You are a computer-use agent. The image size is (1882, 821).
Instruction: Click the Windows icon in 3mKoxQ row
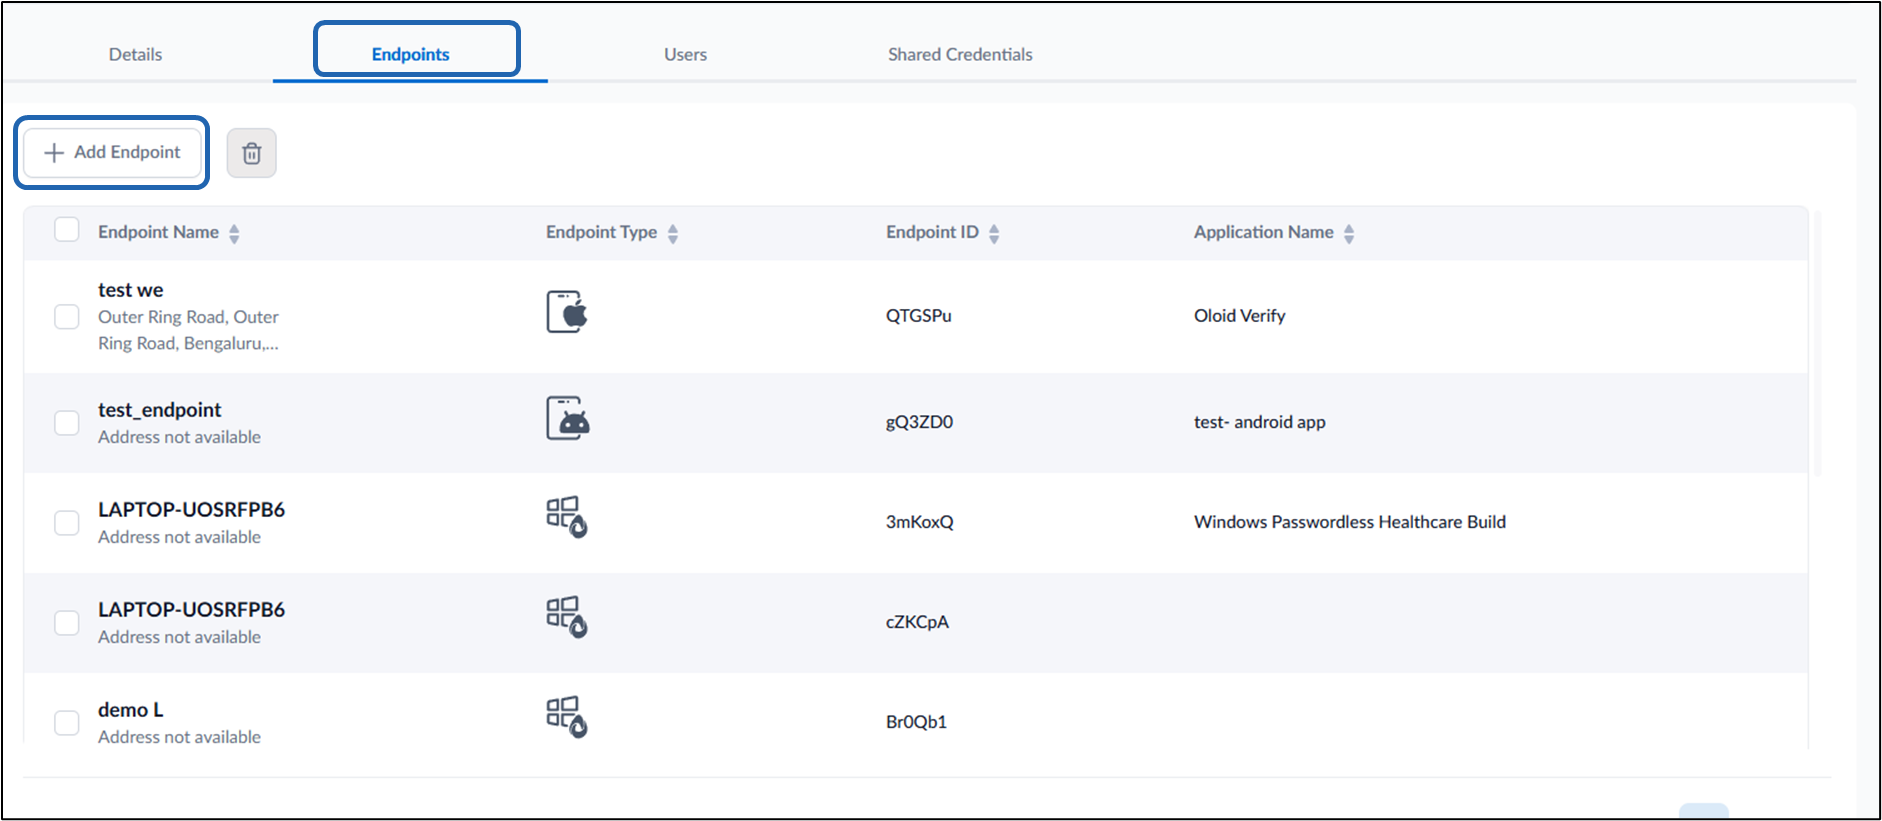(566, 517)
